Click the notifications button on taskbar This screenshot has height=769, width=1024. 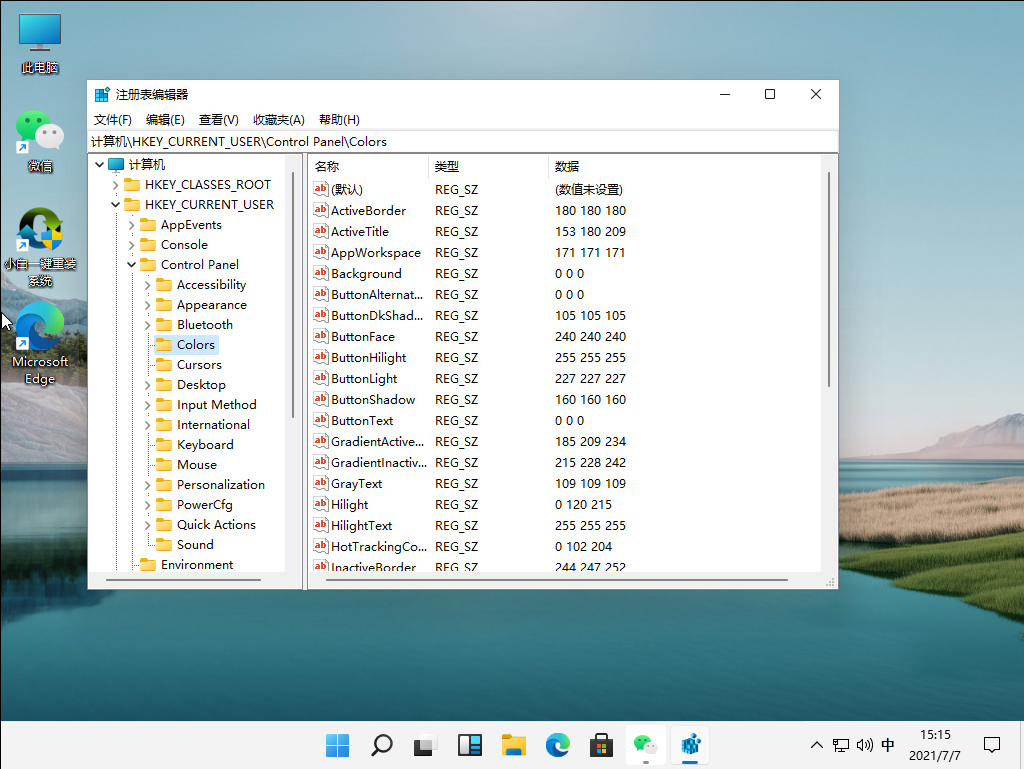click(991, 745)
